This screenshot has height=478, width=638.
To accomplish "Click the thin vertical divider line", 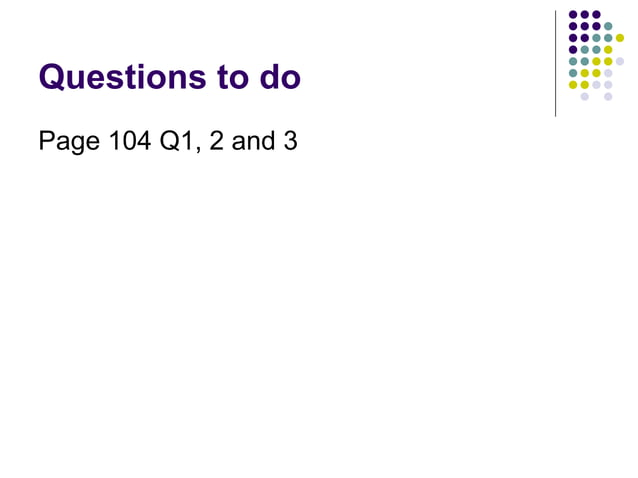I will (x=555, y=63).
